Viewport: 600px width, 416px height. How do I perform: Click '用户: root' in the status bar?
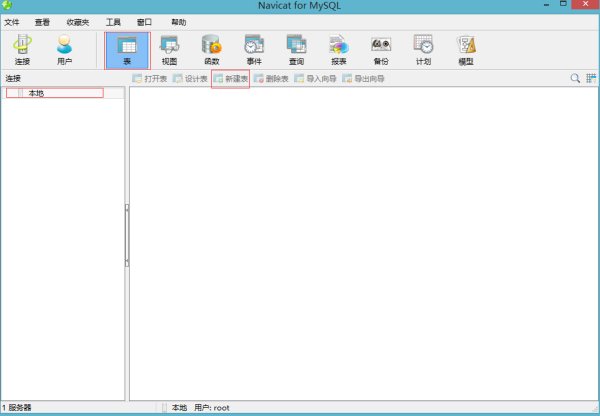[212, 408]
